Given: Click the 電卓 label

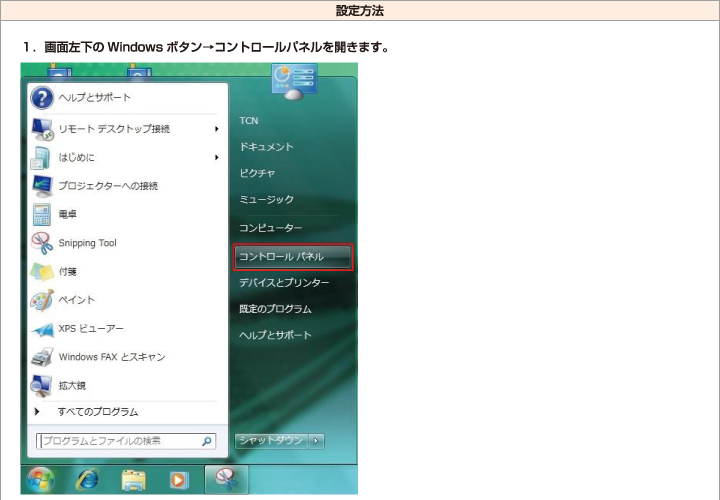Looking at the screenshot, I should (x=68, y=214).
